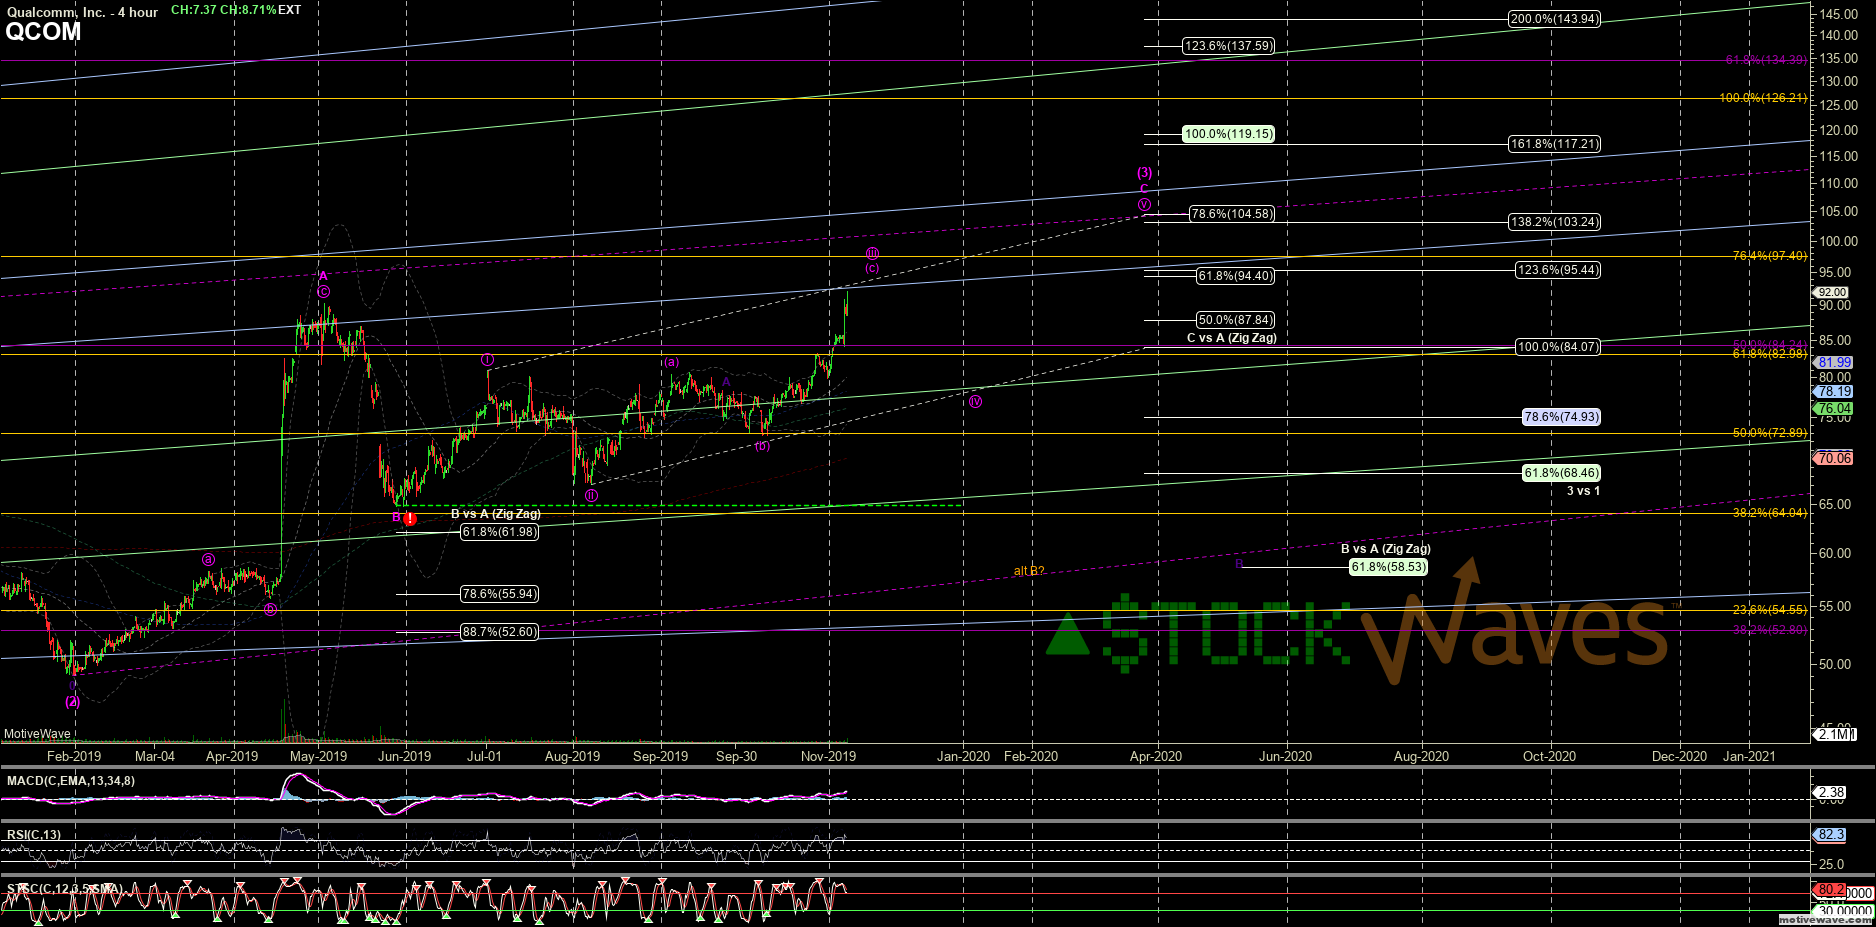Click the 78.6%(55.94) retracement label
The image size is (1876, 927).
(499, 594)
